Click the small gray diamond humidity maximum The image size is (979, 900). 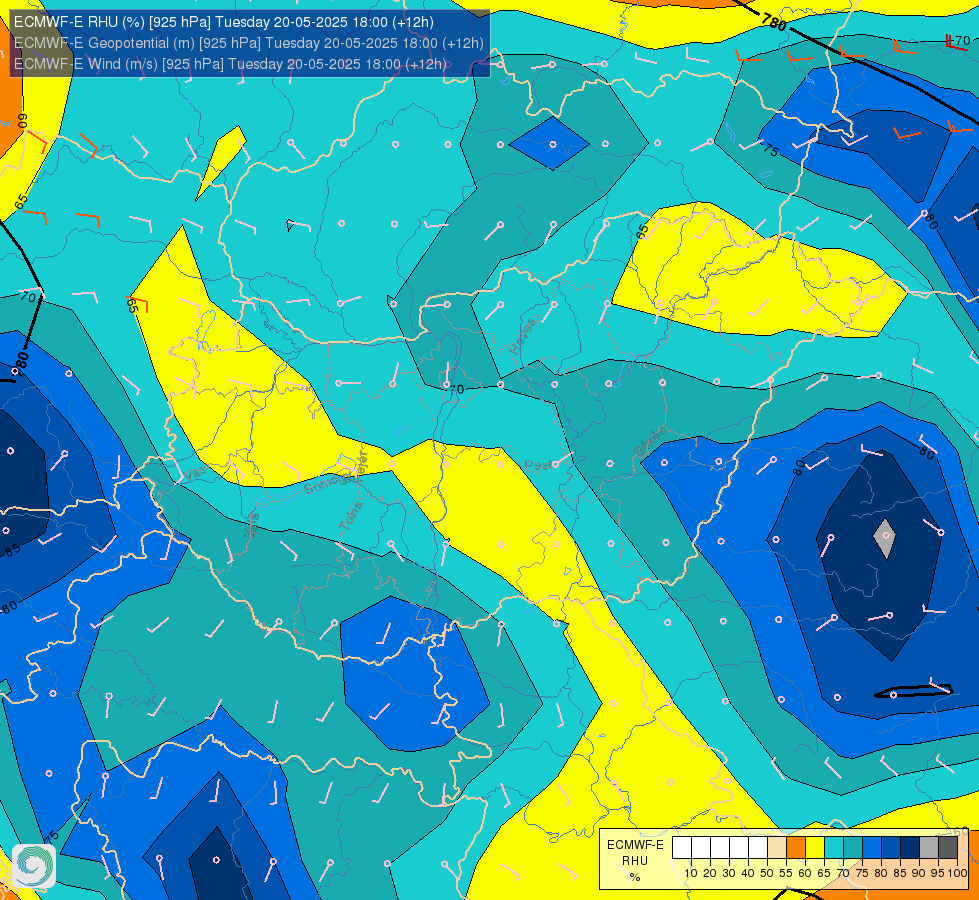click(884, 538)
